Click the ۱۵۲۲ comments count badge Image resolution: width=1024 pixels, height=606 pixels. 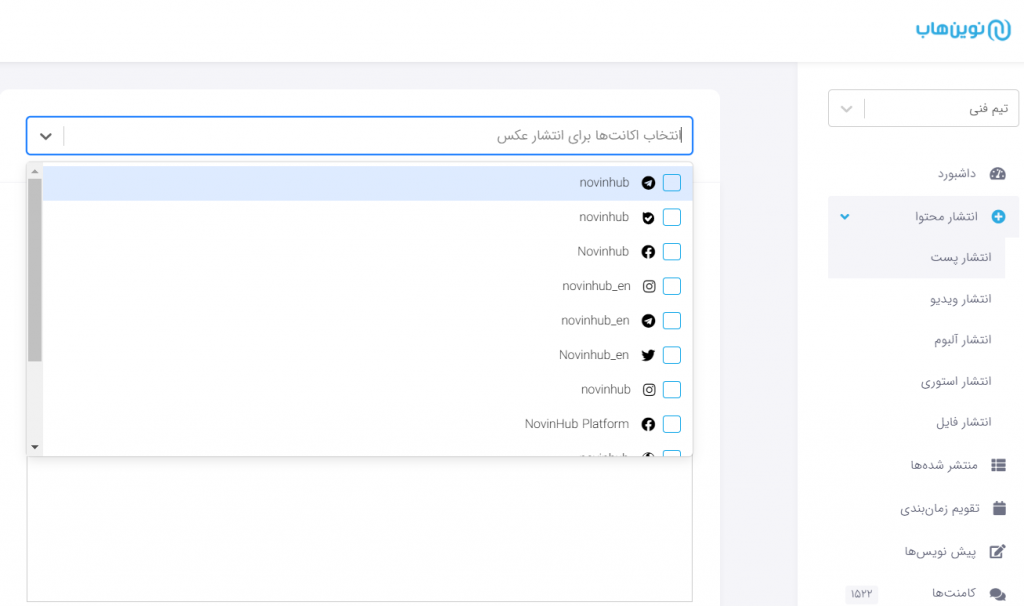[861, 594]
